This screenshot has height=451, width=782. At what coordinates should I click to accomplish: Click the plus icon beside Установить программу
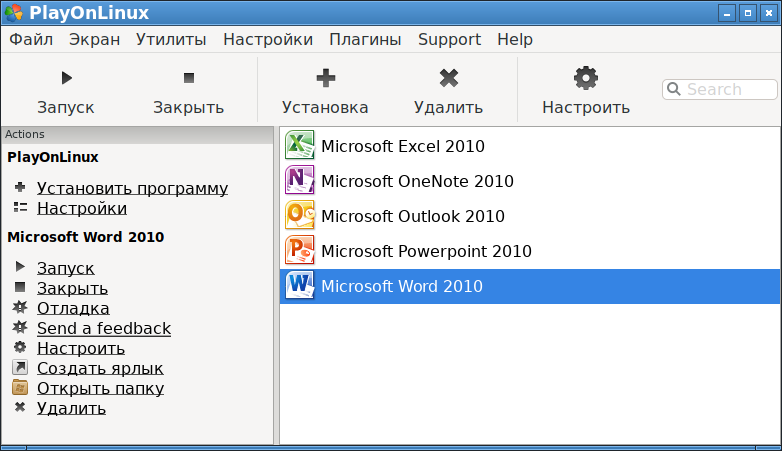point(20,187)
